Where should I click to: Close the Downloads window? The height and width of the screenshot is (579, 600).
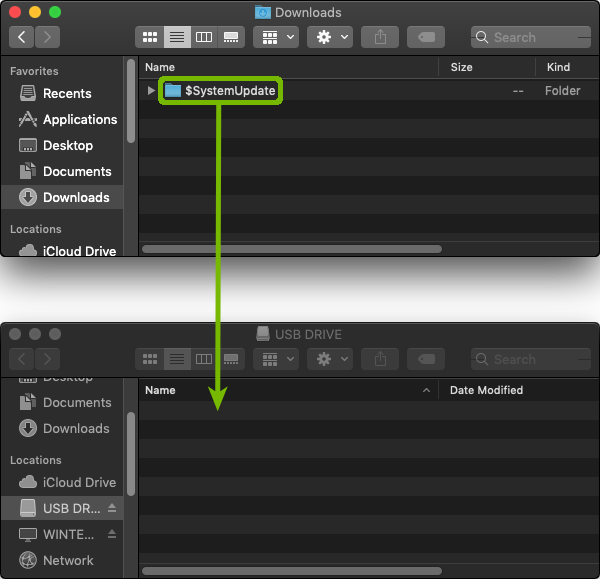[15, 12]
